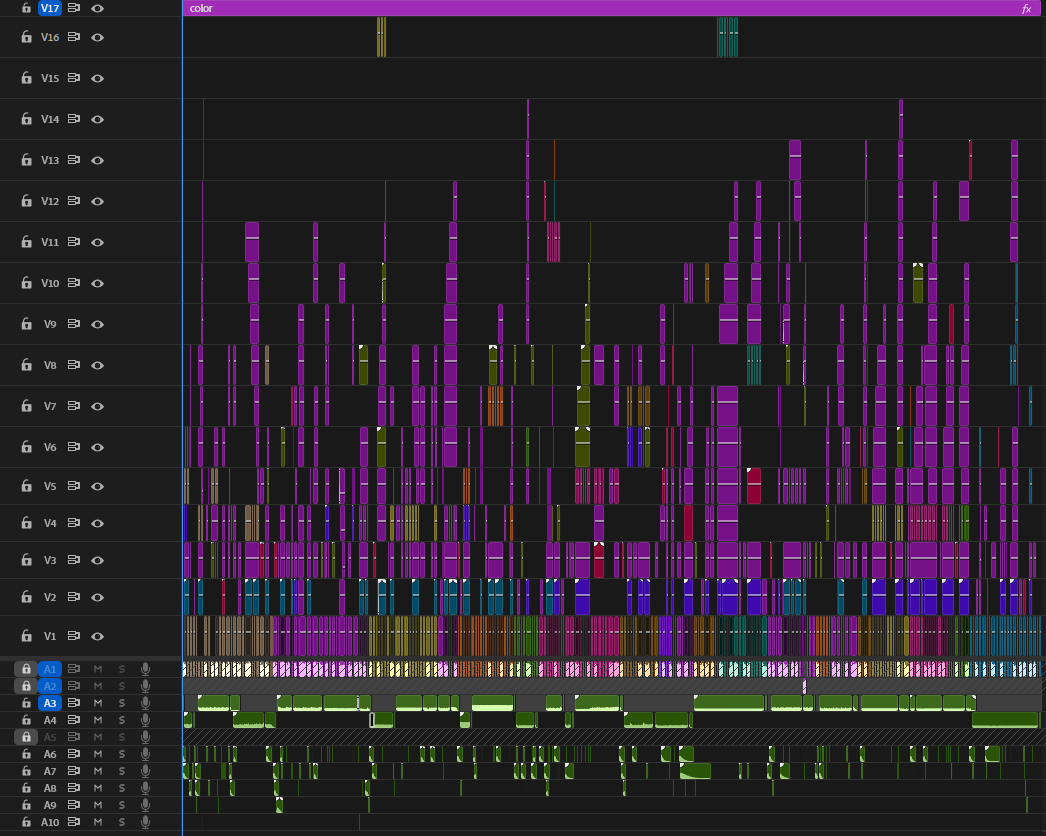
Task: Toggle track lock on A8
Action: (26, 788)
